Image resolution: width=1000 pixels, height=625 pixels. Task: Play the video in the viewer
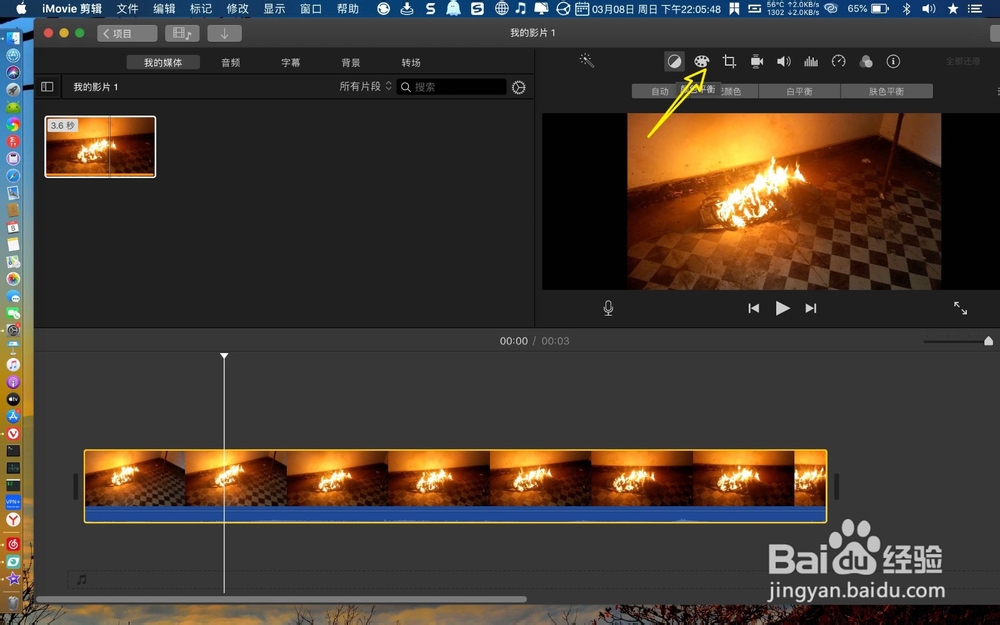(x=783, y=308)
